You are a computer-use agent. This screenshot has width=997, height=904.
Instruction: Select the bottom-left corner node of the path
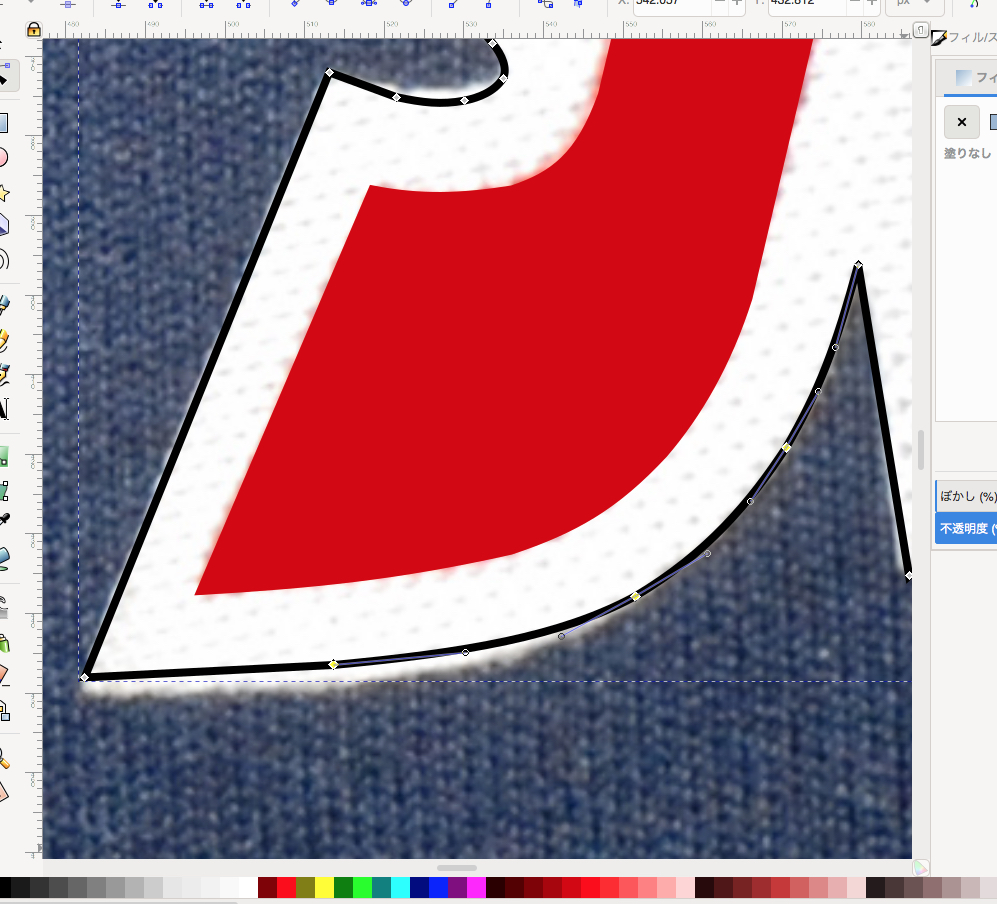pyautogui.click(x=85, y=677)
